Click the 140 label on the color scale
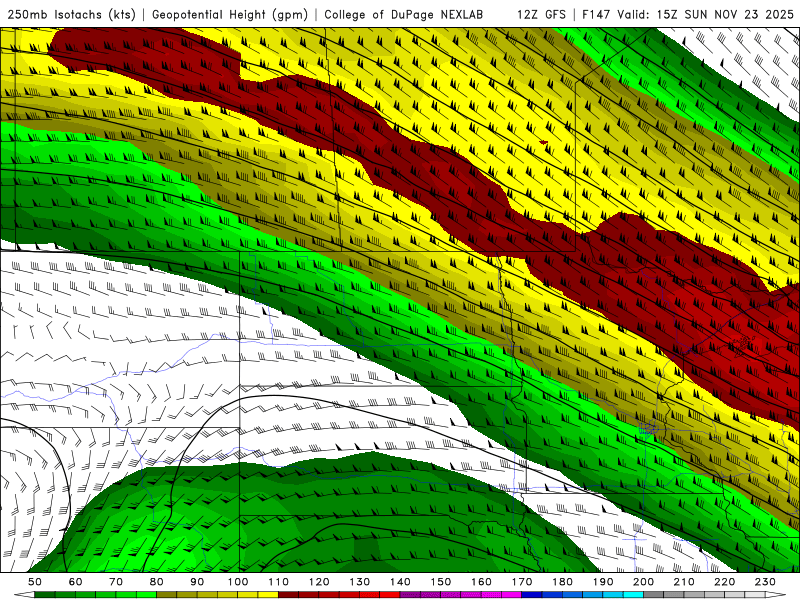 400,582
